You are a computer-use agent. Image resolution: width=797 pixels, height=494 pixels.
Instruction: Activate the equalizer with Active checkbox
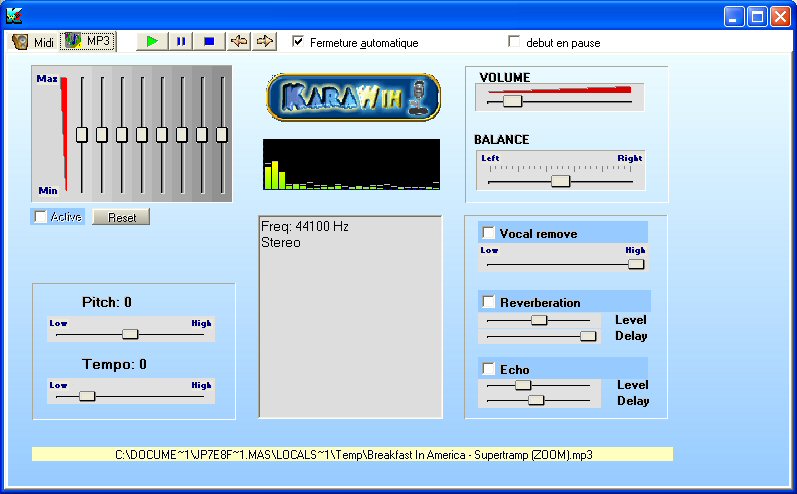(40, 217)
